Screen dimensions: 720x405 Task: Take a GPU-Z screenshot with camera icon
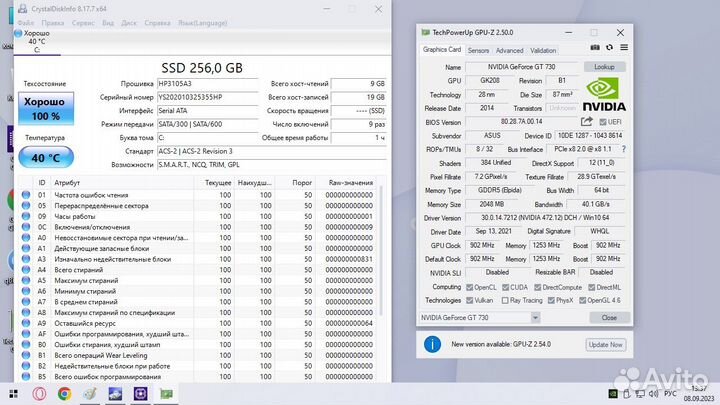pyautogui.click(x=595, y=47)
